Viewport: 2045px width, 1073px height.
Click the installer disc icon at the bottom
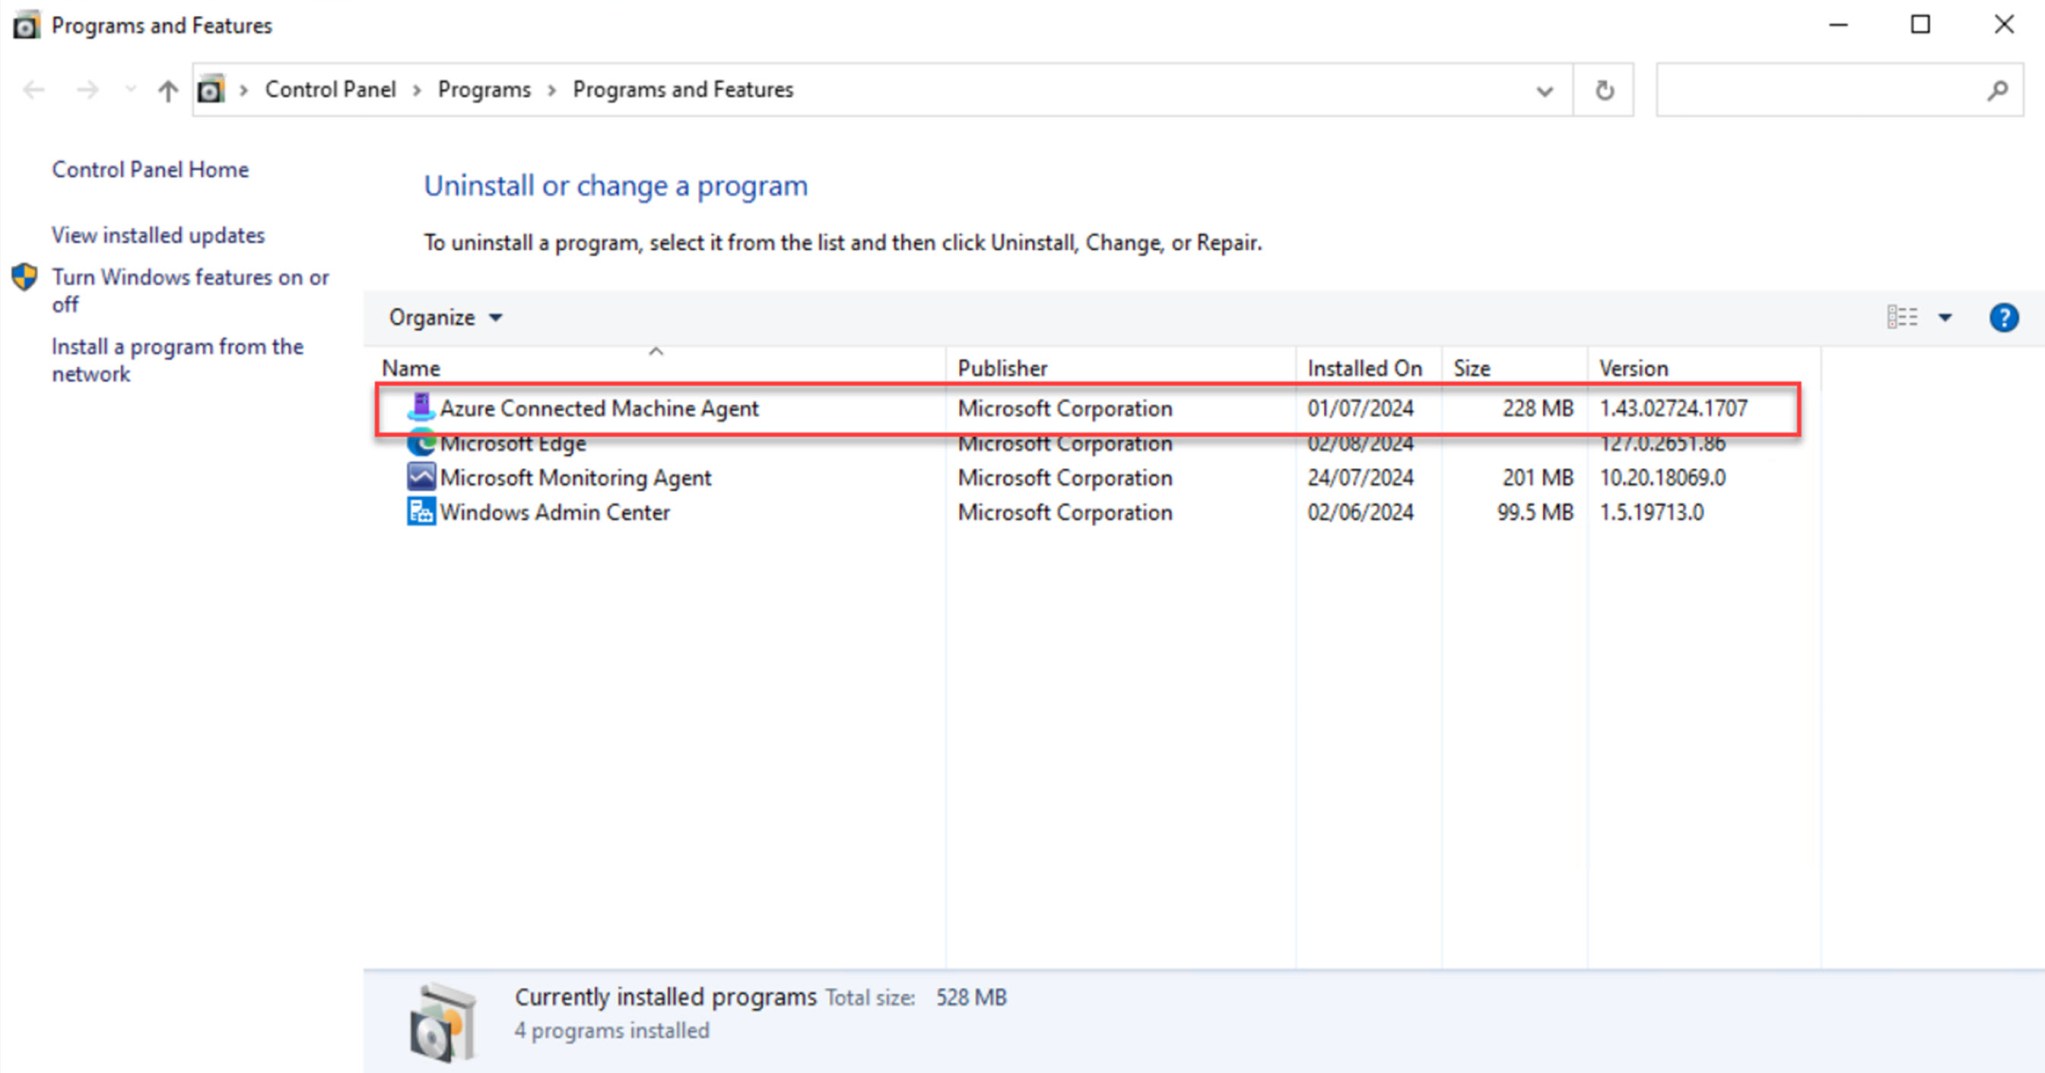tap(443, 1020)
